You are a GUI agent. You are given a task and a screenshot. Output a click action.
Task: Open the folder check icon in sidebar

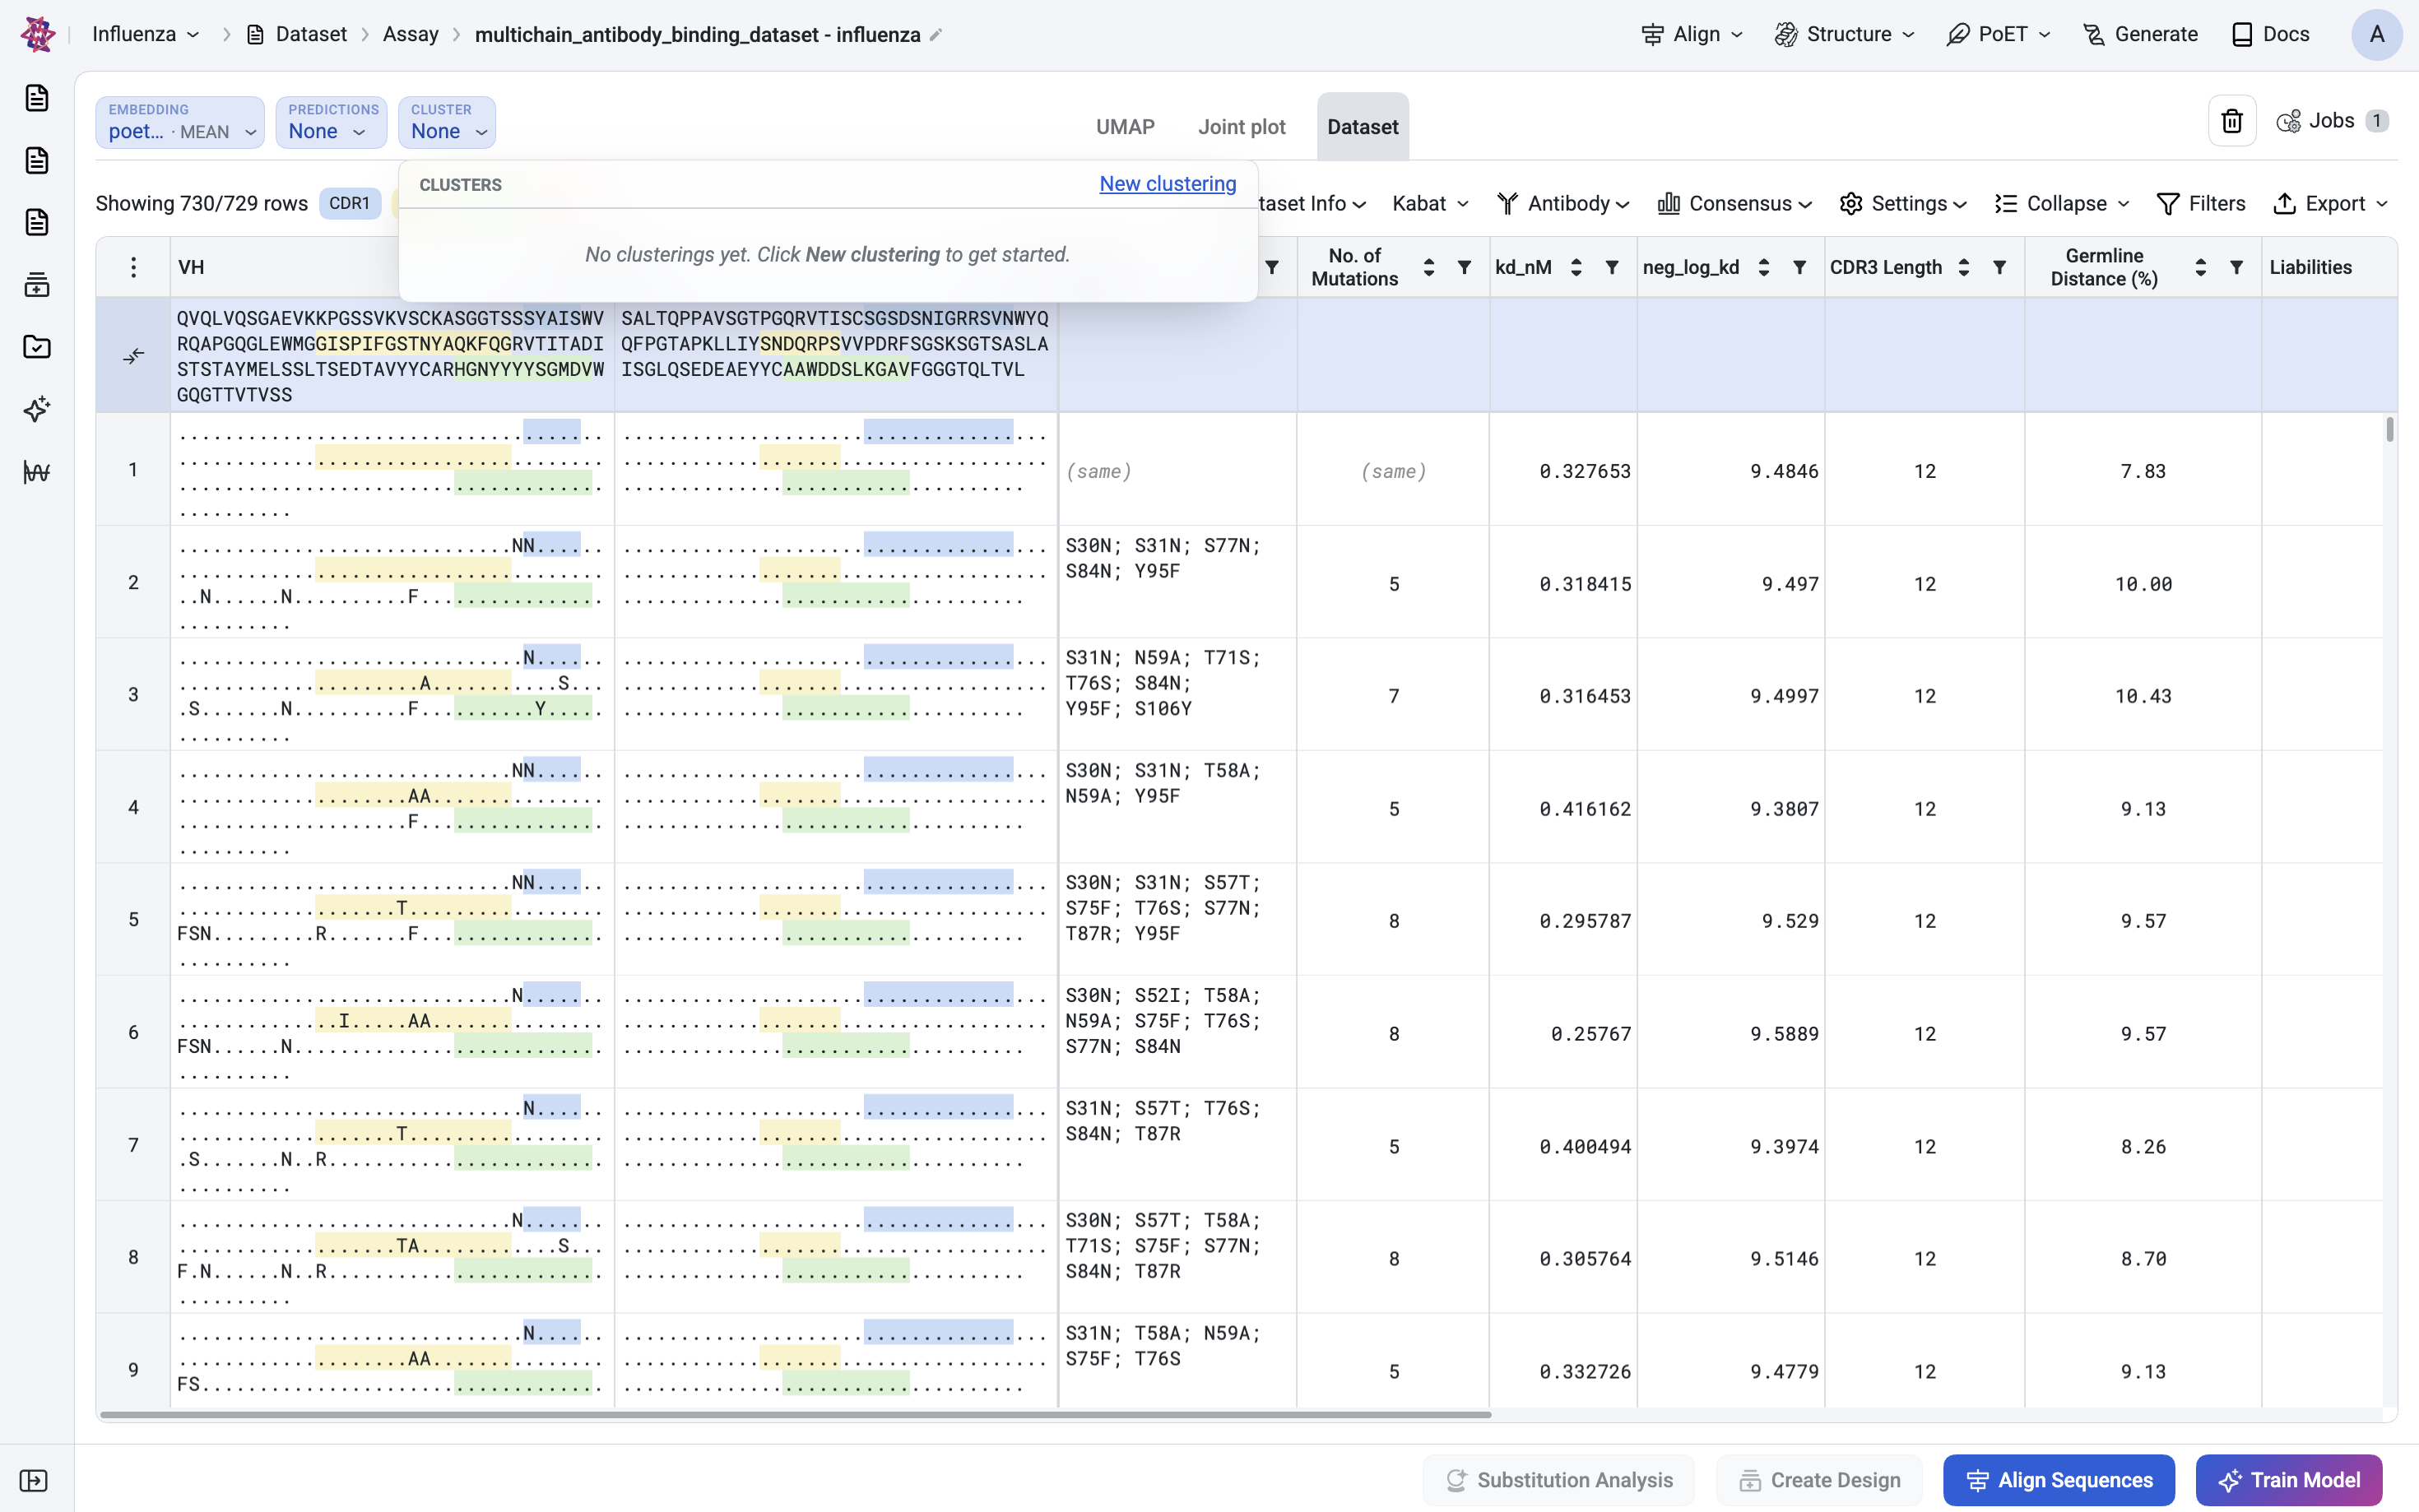tap(37, 347)
